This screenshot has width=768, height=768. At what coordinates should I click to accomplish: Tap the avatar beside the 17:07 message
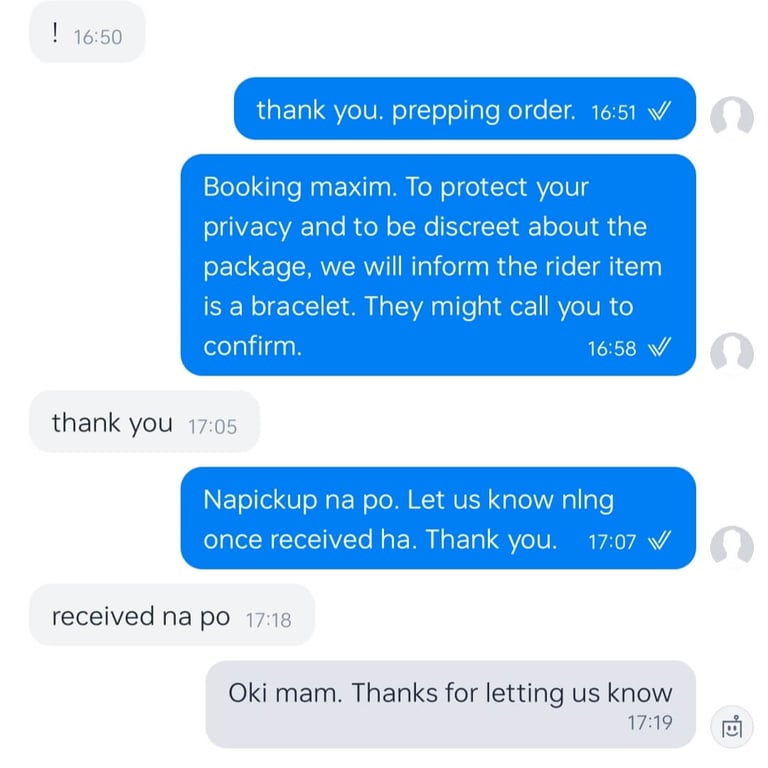(x=732, y=547)
